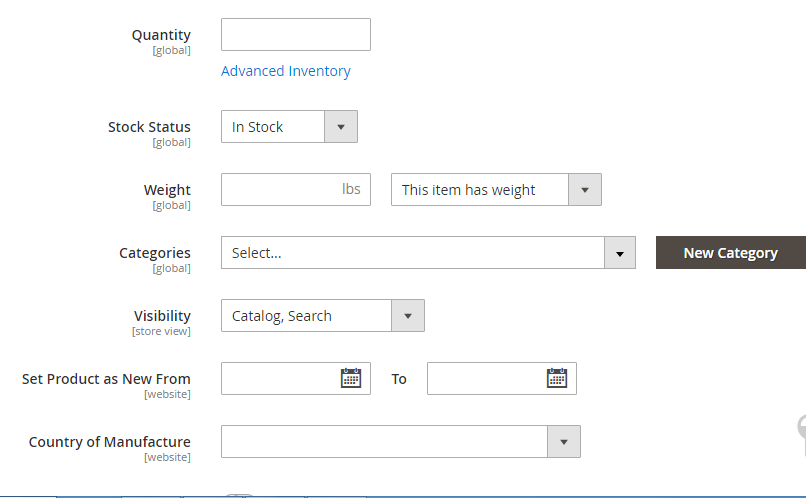
Task: Click the Set Product as New From date field
Action: 280,378
